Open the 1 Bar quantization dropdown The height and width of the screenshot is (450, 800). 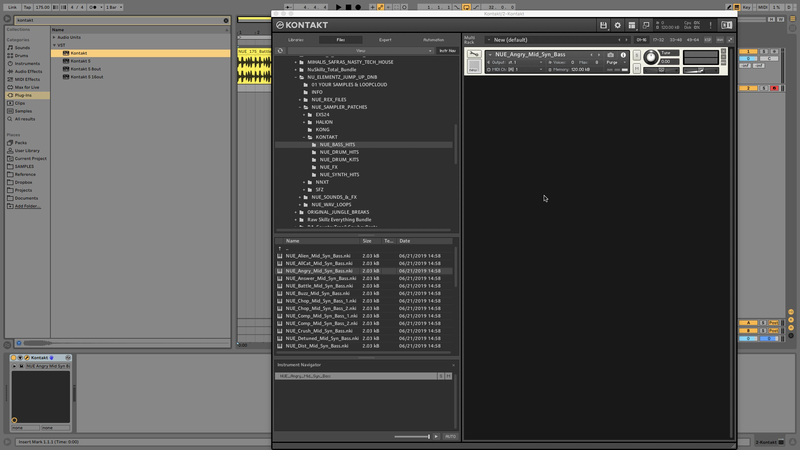click(x=114, y=7)
